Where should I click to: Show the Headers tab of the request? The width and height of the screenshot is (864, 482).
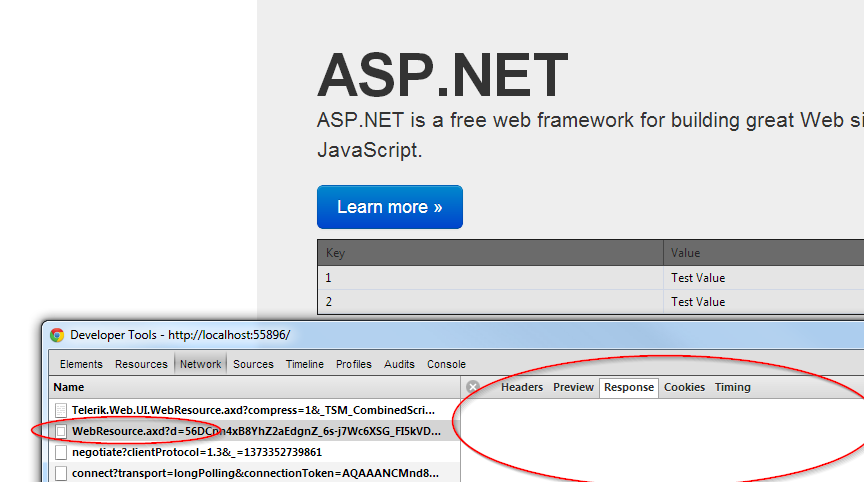(522, 387)
